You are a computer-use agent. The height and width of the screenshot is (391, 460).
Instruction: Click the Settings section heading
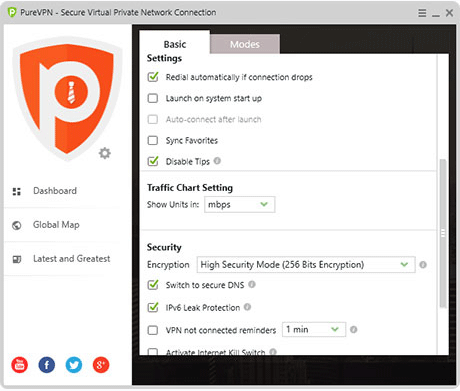coord(164,58)
